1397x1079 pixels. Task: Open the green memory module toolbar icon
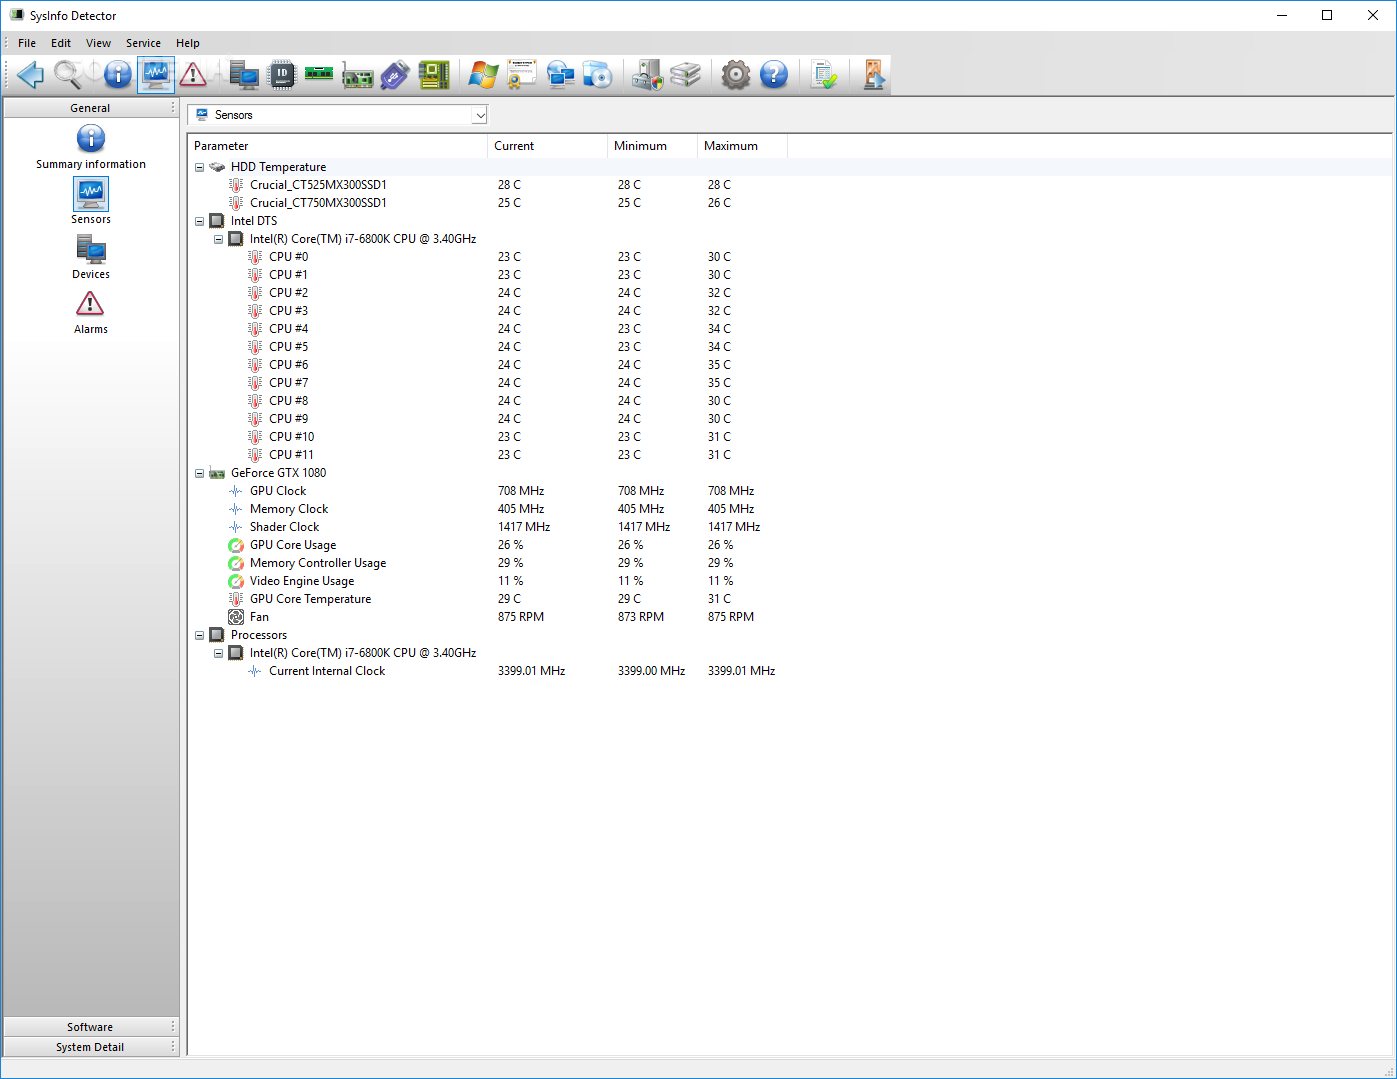click(x=319, y=75)
